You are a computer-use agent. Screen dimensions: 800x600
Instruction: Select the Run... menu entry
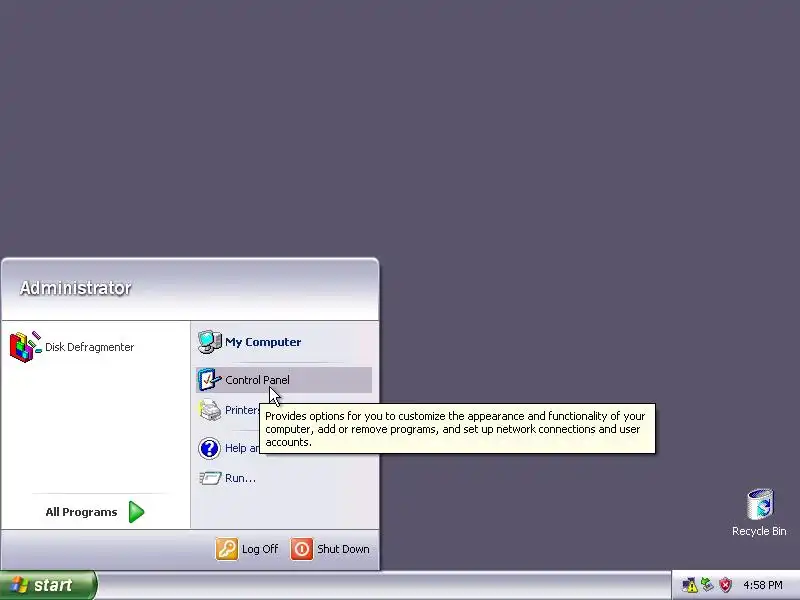pyautogui.click(x=240, y=478)
